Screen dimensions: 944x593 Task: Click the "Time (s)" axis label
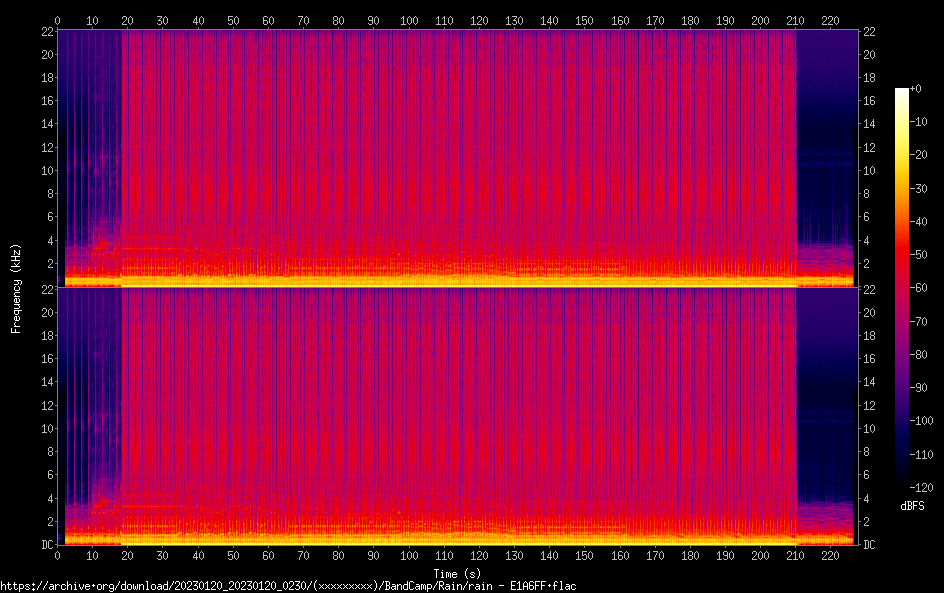tap(457, 573)
